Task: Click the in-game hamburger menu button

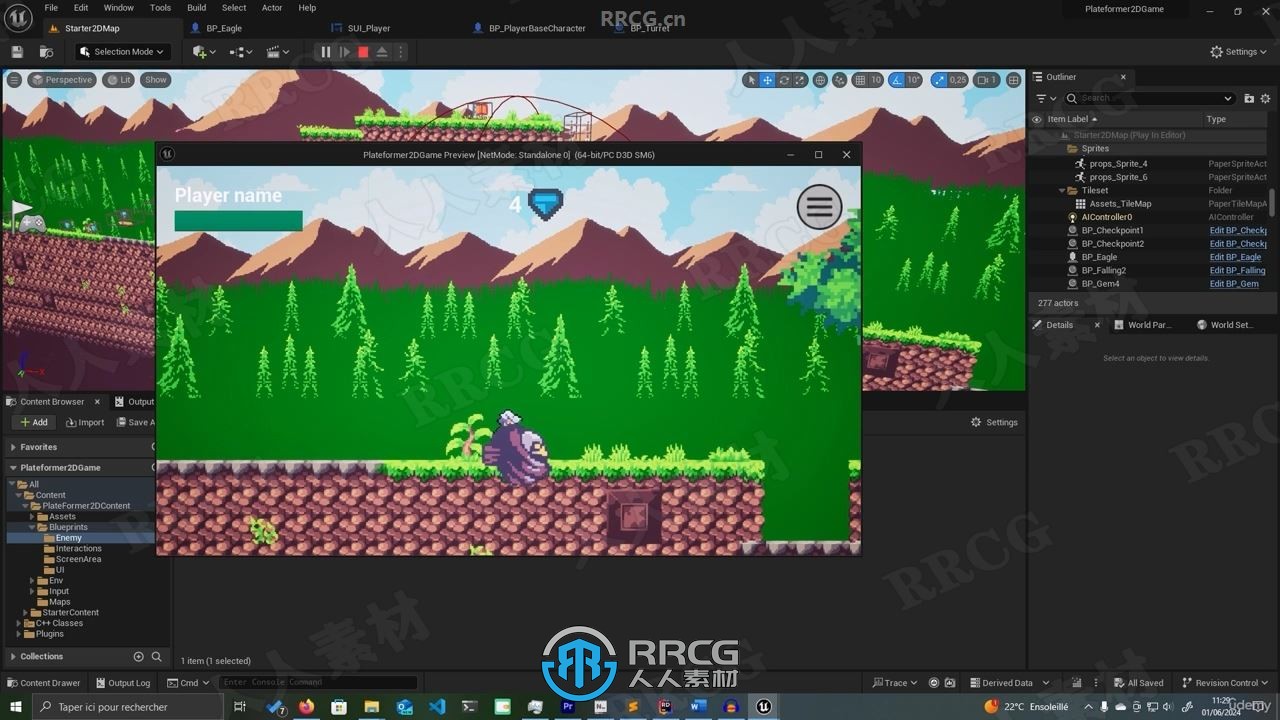Action: click(819, 207)
